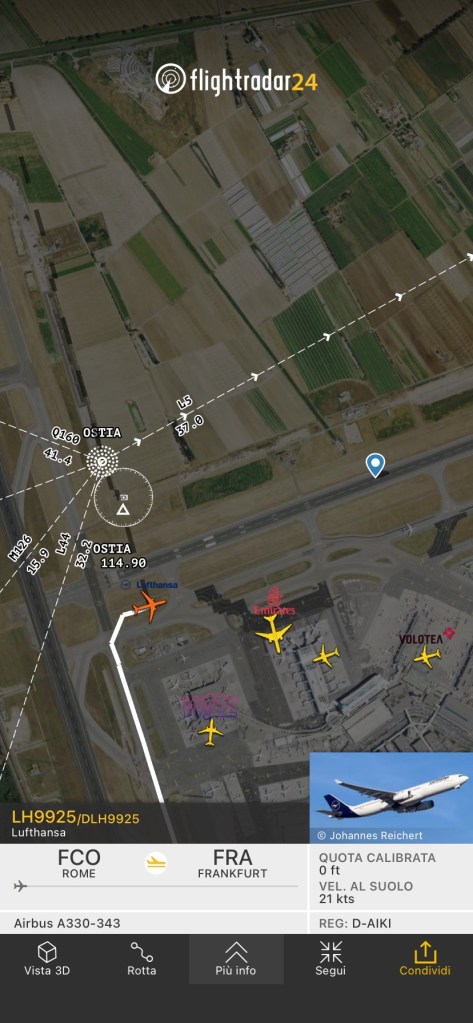Tap the flight progress bar

point(156,886)
